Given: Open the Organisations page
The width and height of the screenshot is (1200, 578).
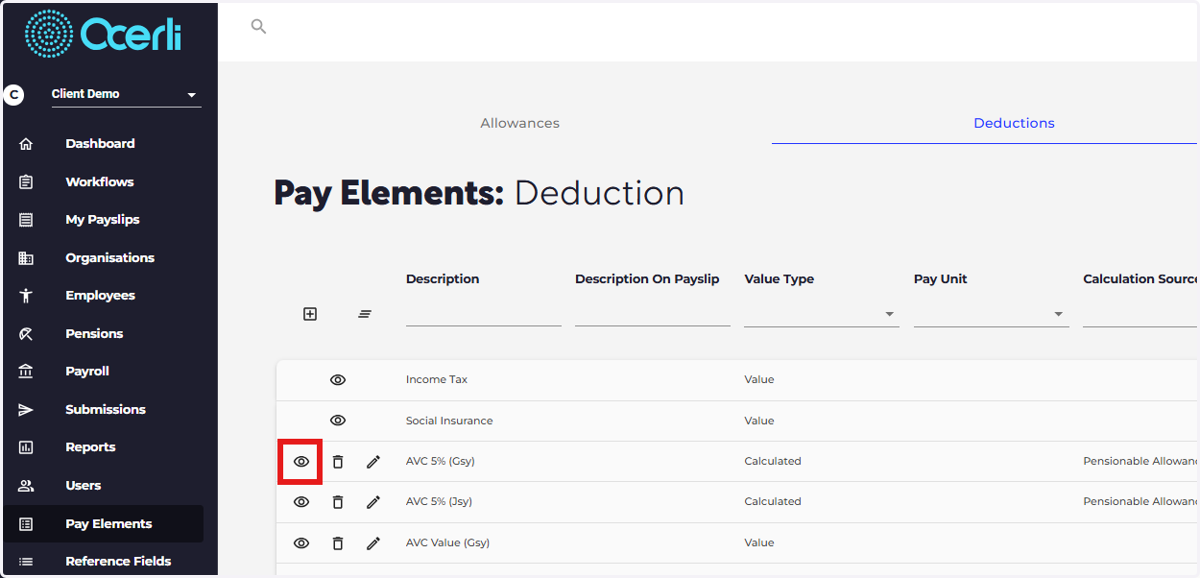Looking at the screenshot, I should click(x=110, y=258).
